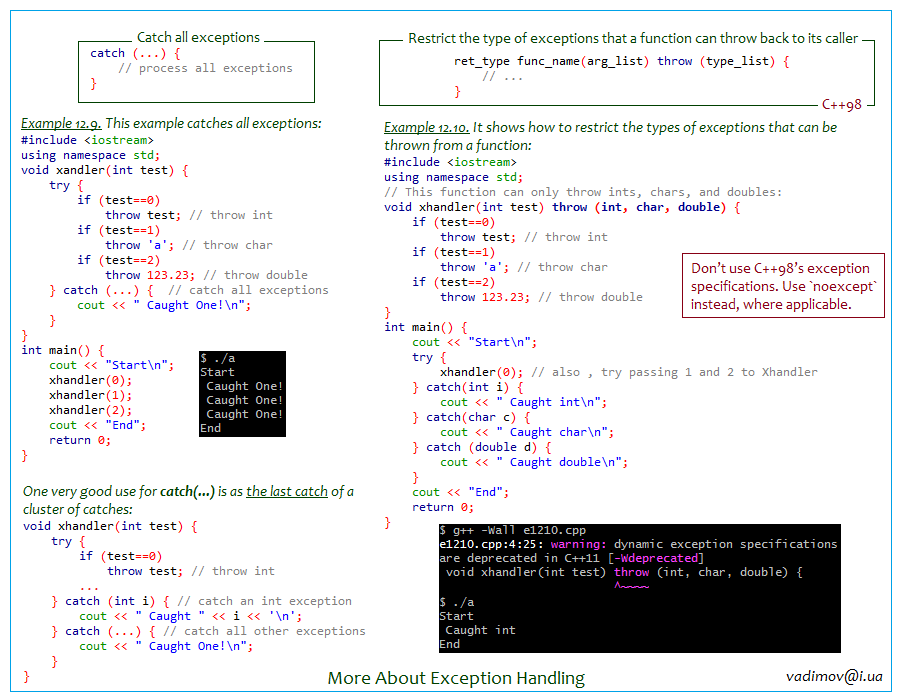
Task: Click the 'throw 123.23; // throw double' line in Example 12.9
Action: (x=206, y=275)
